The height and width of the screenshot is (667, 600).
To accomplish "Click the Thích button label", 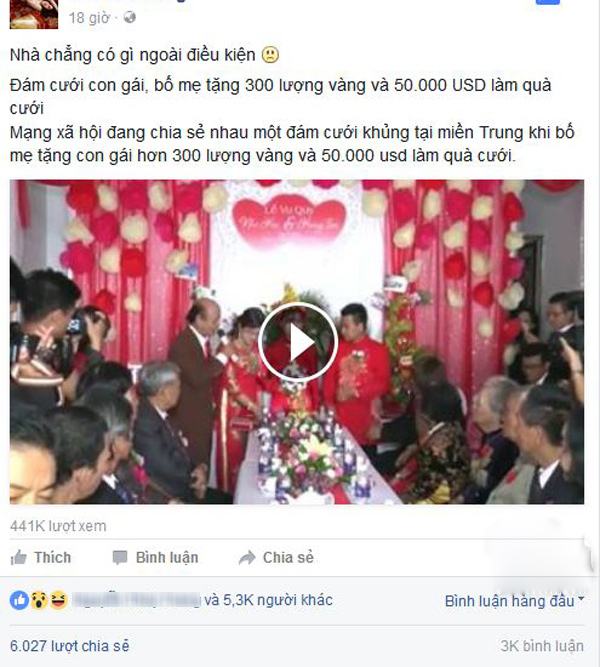I will pos(53,557).
